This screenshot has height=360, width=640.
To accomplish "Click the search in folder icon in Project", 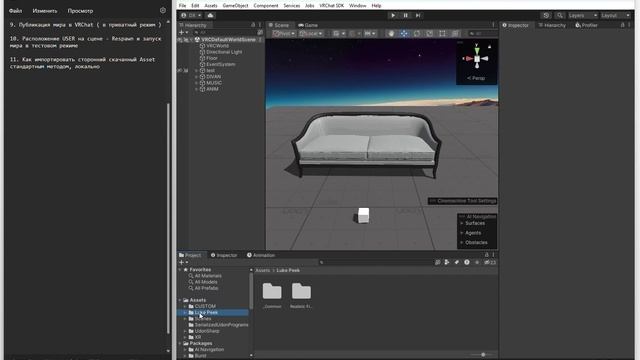I will pyautogui.click(x=438, y=262).
